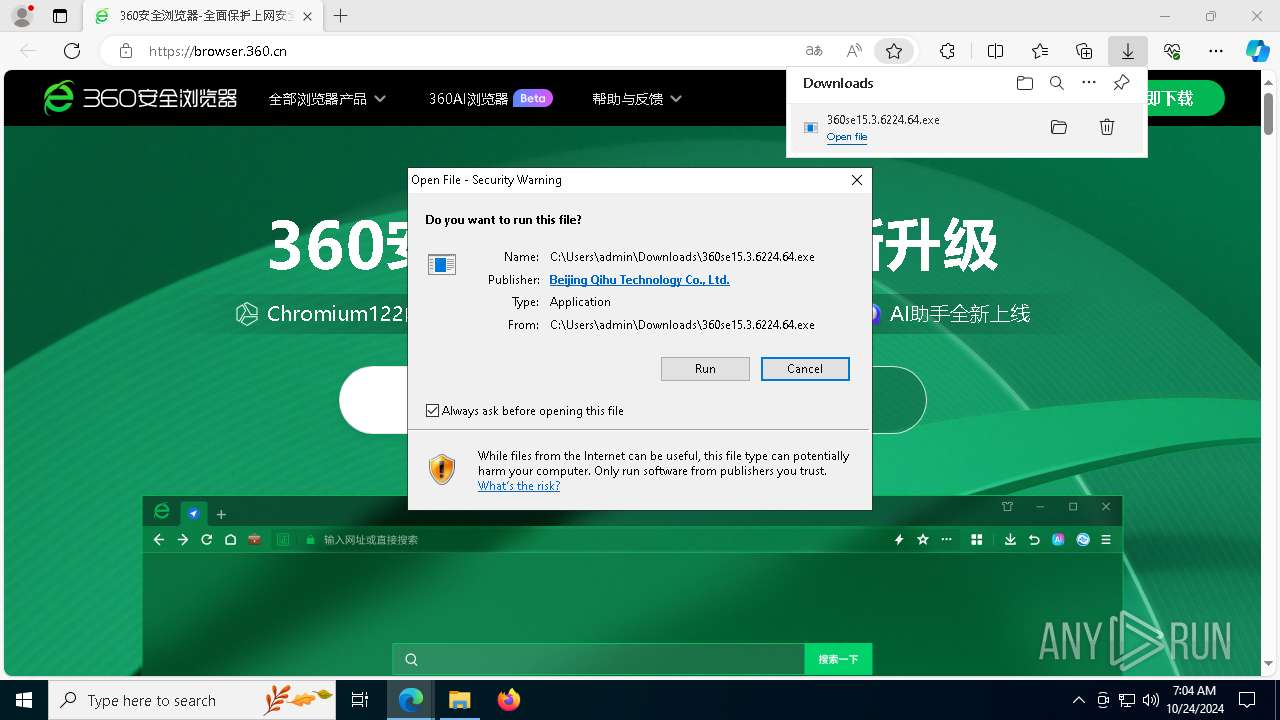Open the What's the risk link
This screenshot has width=1280, height=720.
pyautogui.click(x=518, y=486)
